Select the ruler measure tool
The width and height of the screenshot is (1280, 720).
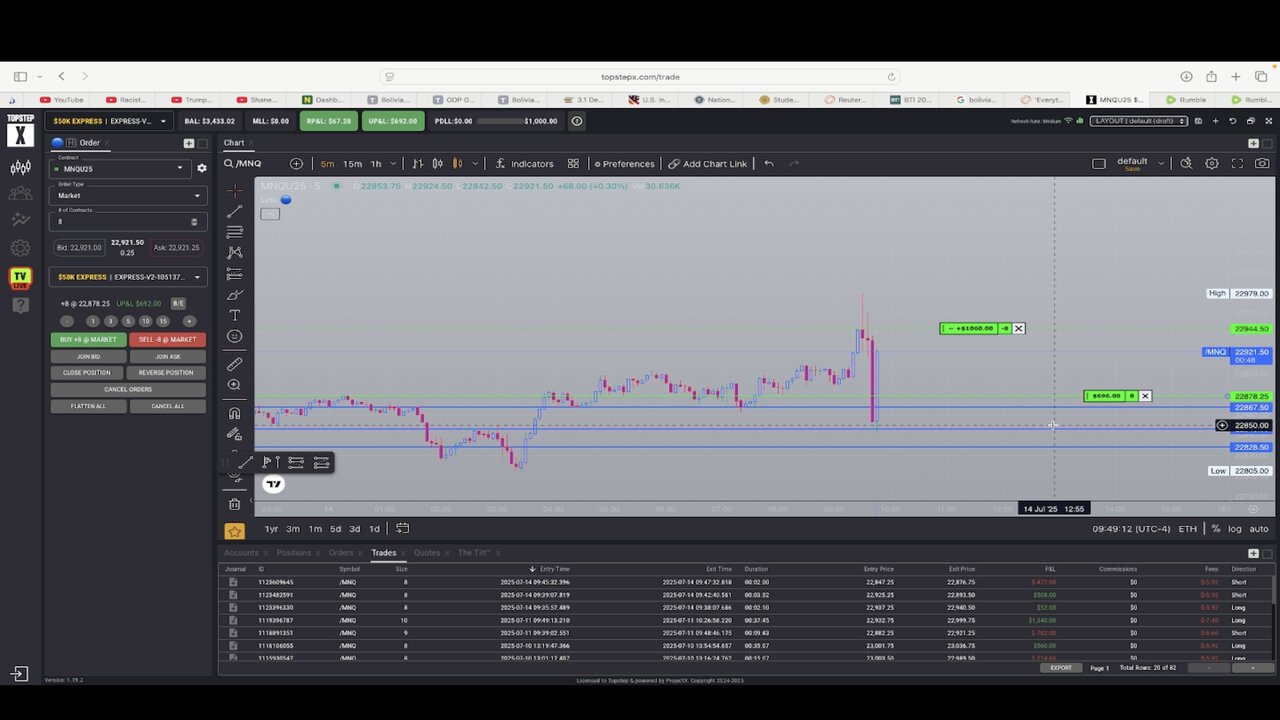234,364
